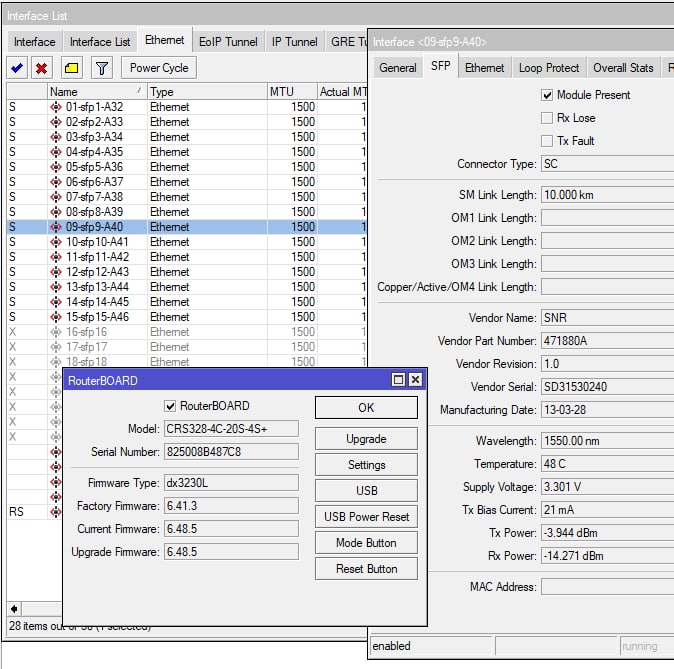Click interface icon of 12-sfp12-A43 row
This screenshot has height=669, width=674.
(x=56, y=272)
